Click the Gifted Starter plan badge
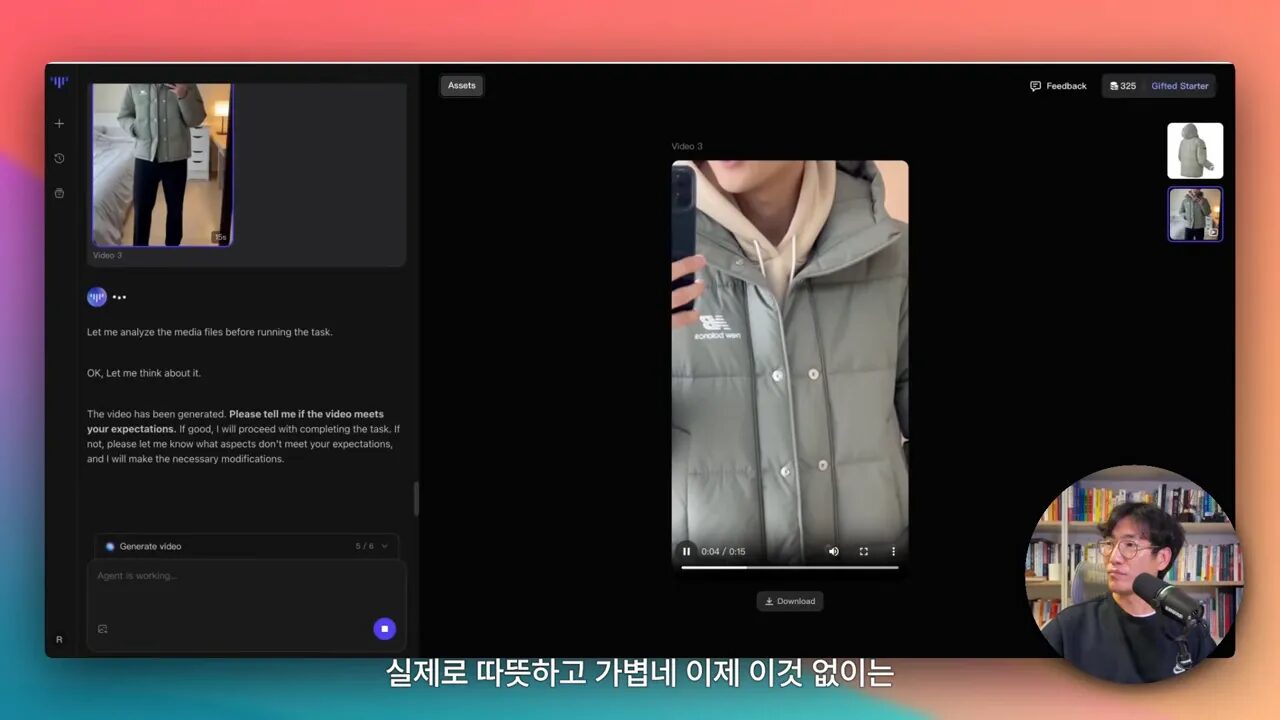The height and width of the screenshot is (720, 1280). 1180,86
